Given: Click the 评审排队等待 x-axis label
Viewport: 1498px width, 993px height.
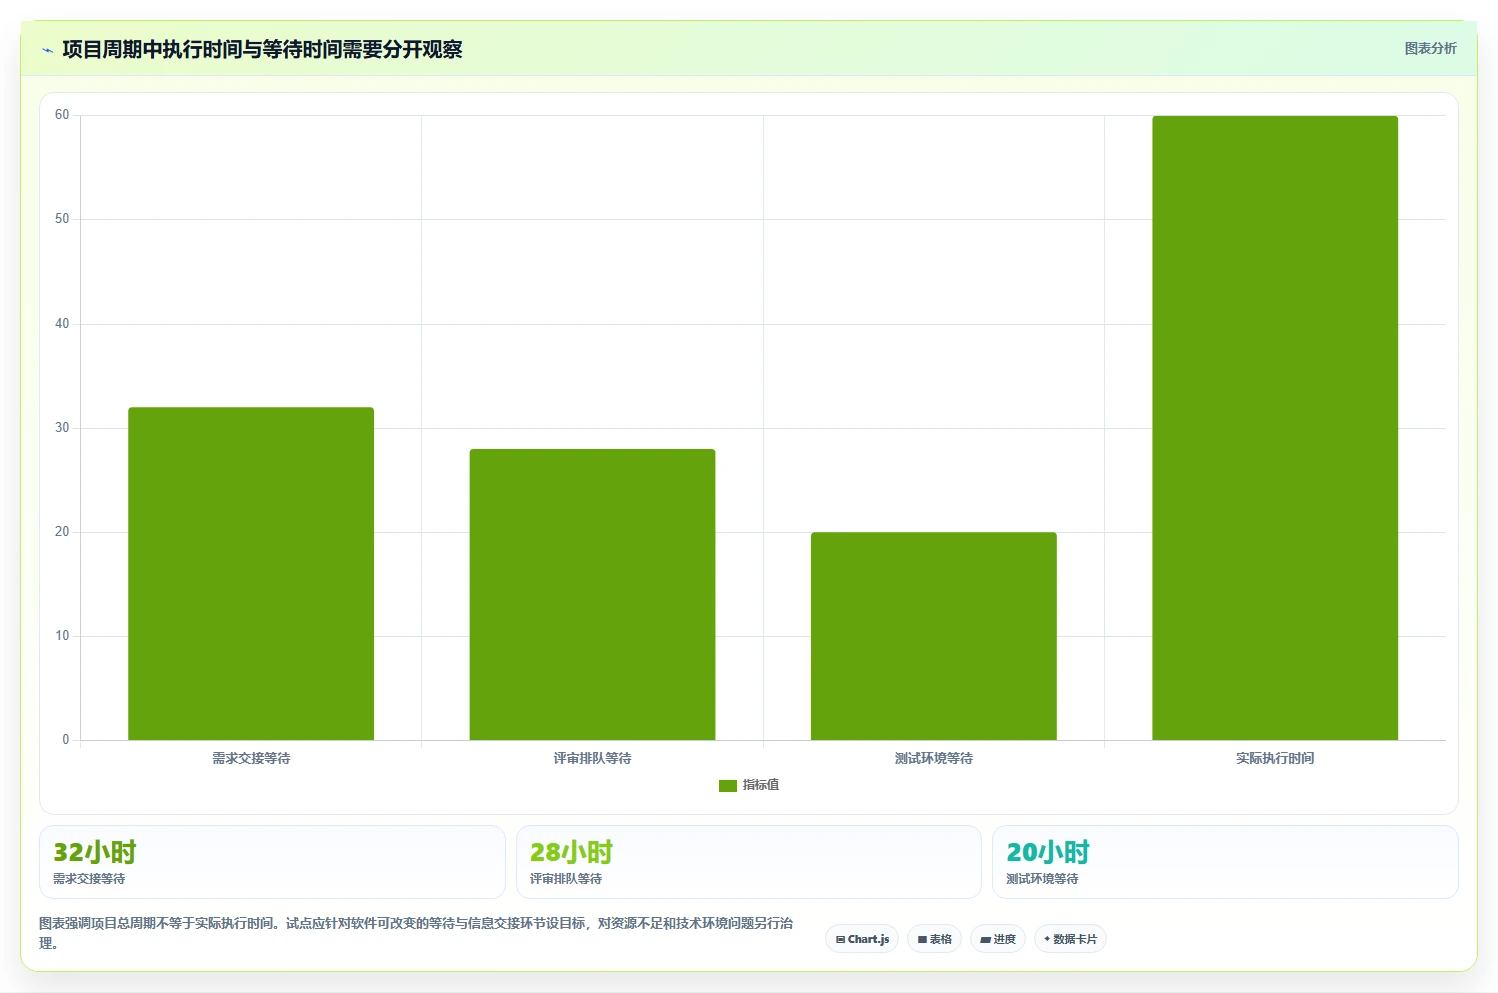Looking at the screenshot, I should (x=592, y=758).
